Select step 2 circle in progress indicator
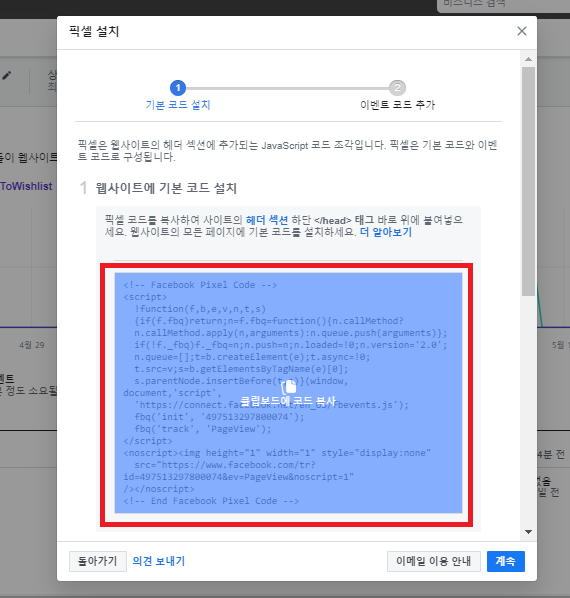Viewport: 570px width, 598px height. (397, 88)
